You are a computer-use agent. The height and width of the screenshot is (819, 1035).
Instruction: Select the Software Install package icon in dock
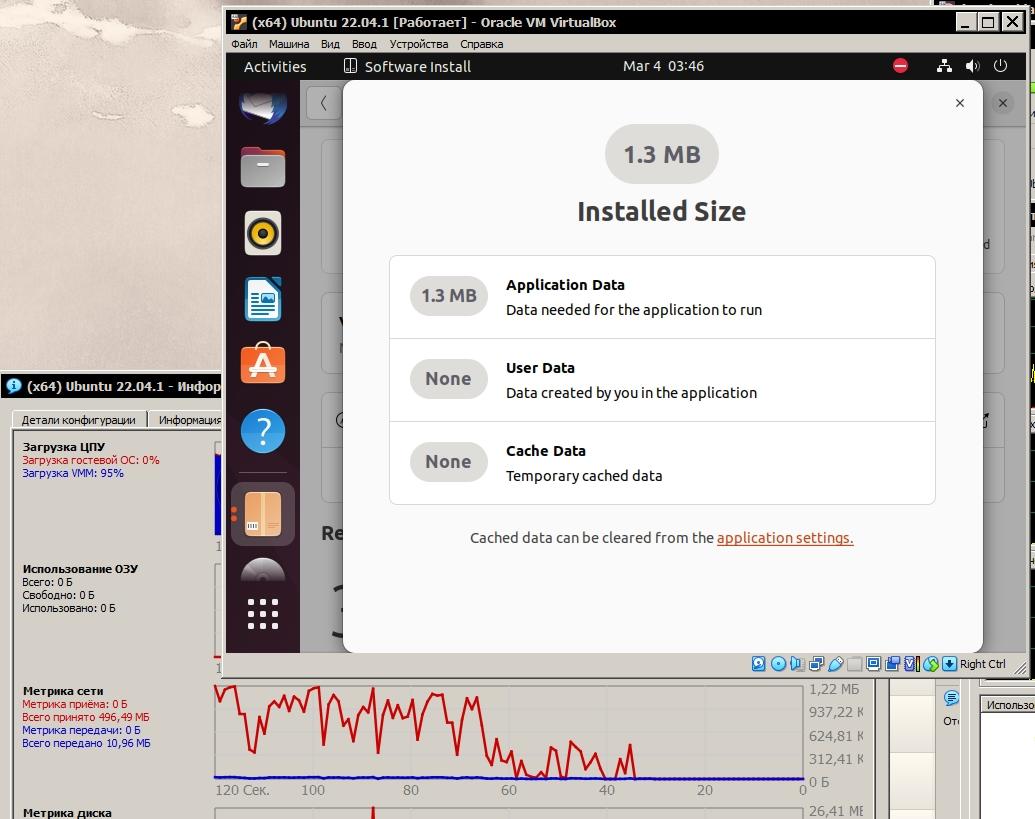263,514
